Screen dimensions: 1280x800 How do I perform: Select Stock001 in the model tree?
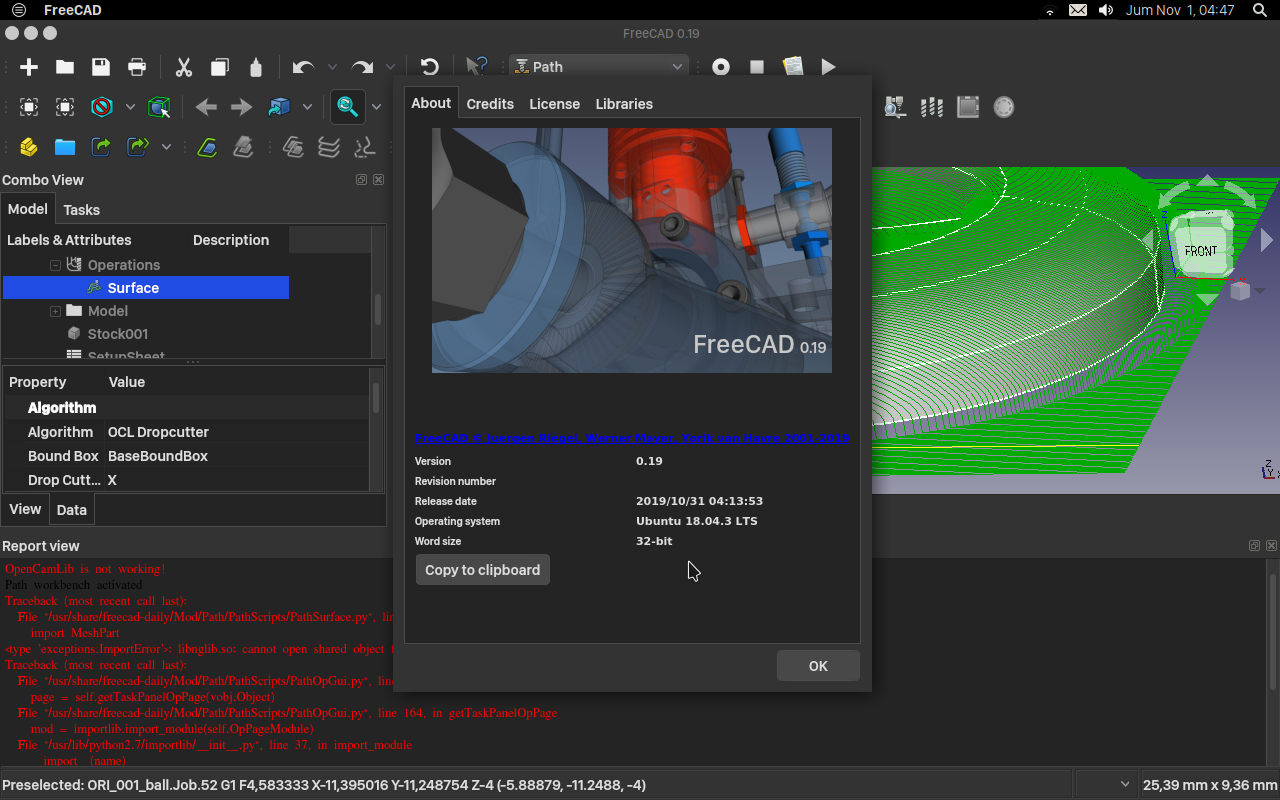point(118,334)
